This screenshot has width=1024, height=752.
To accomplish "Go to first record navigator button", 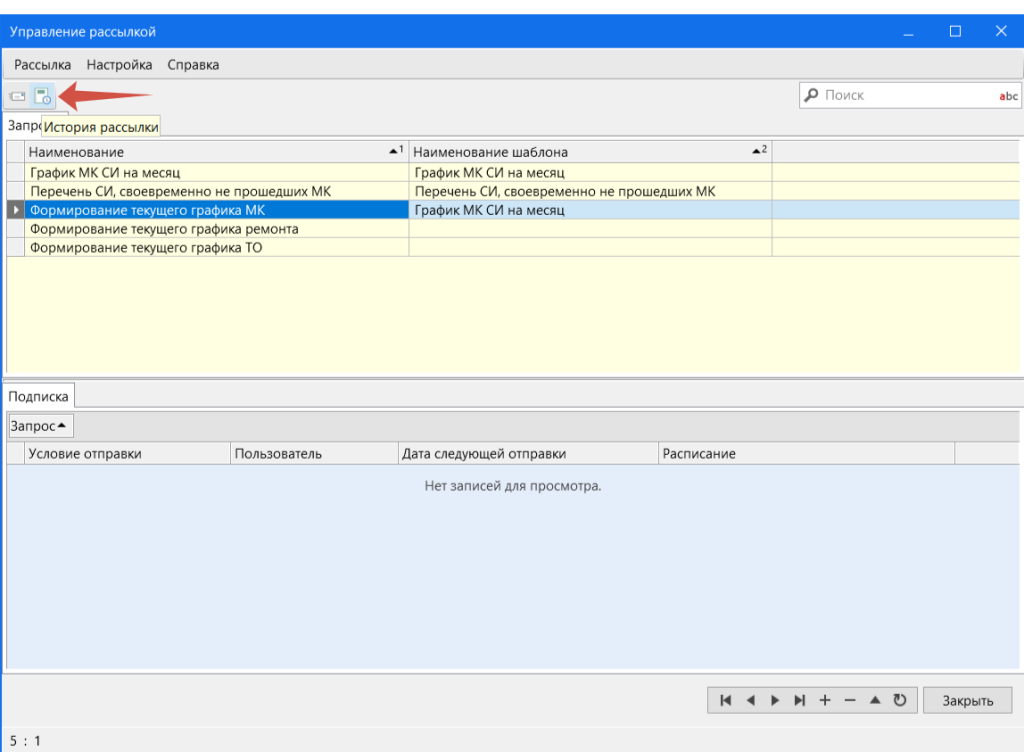I will (x=725, y=700).
